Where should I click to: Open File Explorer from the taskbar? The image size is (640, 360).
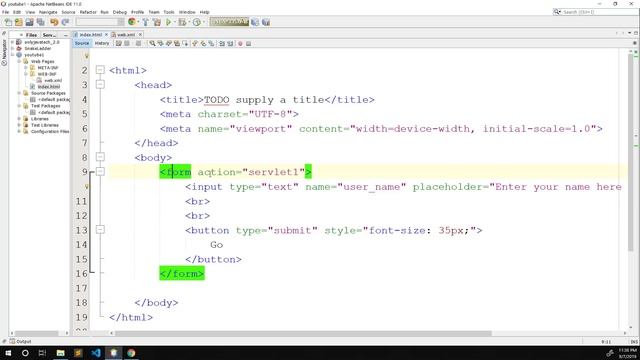pyautogui.click(x=60, y=353)
